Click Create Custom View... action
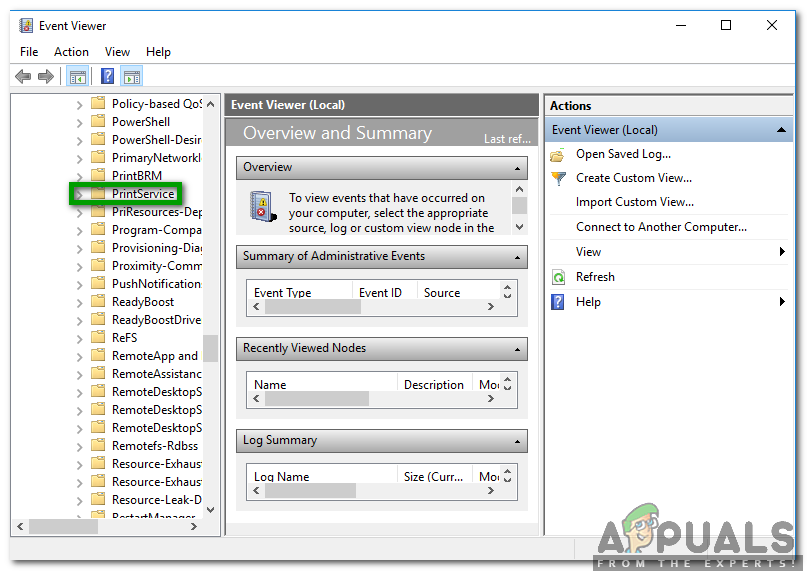The height and width of the screenshot is (571, 807). [634, 178]
